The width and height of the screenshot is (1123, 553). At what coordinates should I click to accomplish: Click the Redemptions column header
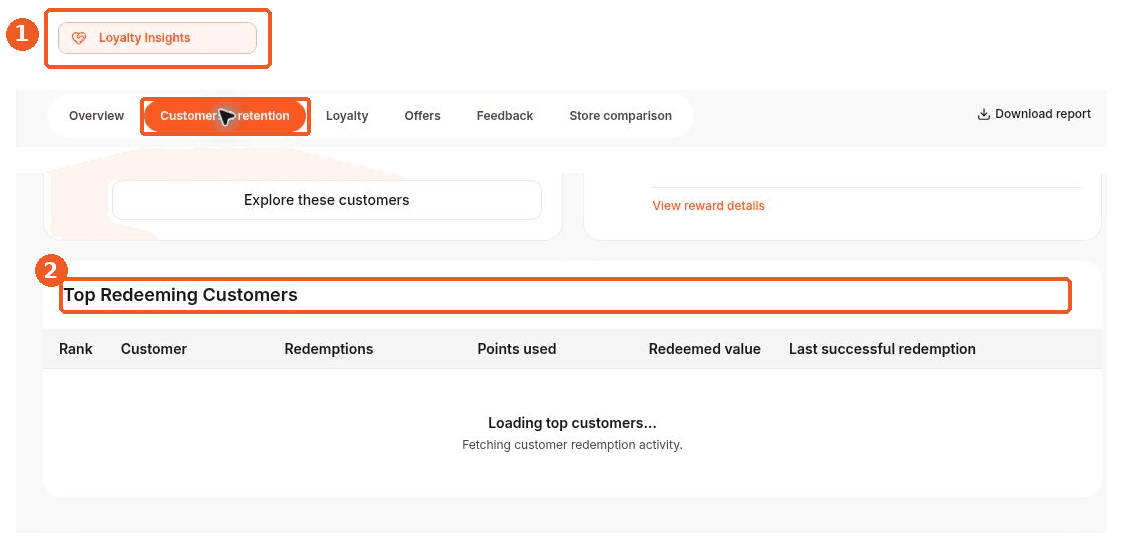(329, 349)
